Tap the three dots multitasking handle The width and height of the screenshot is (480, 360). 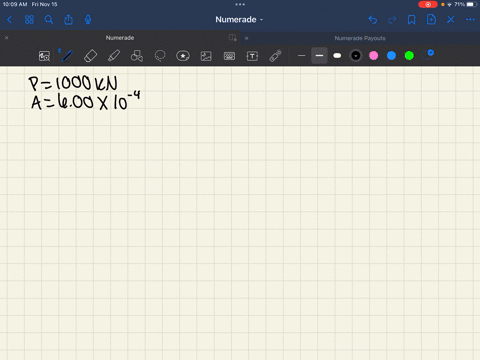pyautogui.click(x=240, y=4)
